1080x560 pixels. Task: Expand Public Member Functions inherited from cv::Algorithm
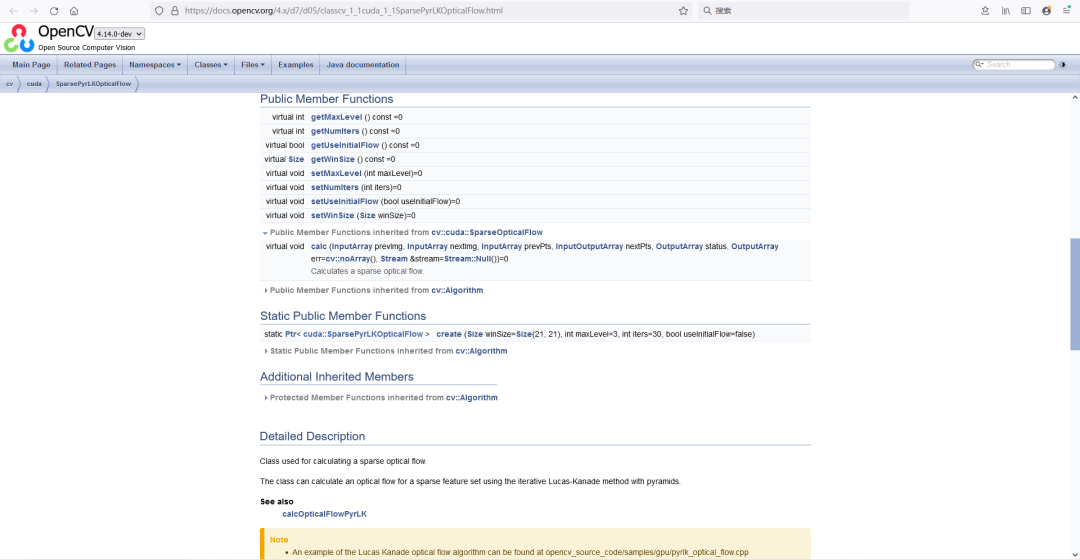pos(266,291)
